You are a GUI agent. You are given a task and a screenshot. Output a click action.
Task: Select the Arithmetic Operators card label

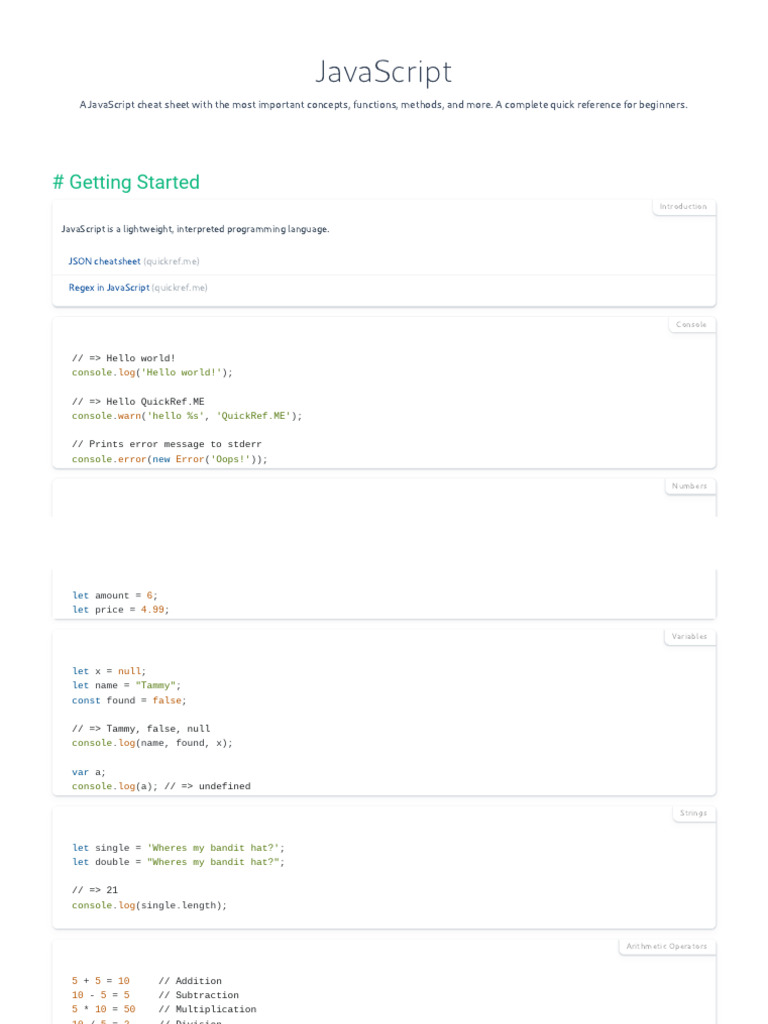point(666,946)
